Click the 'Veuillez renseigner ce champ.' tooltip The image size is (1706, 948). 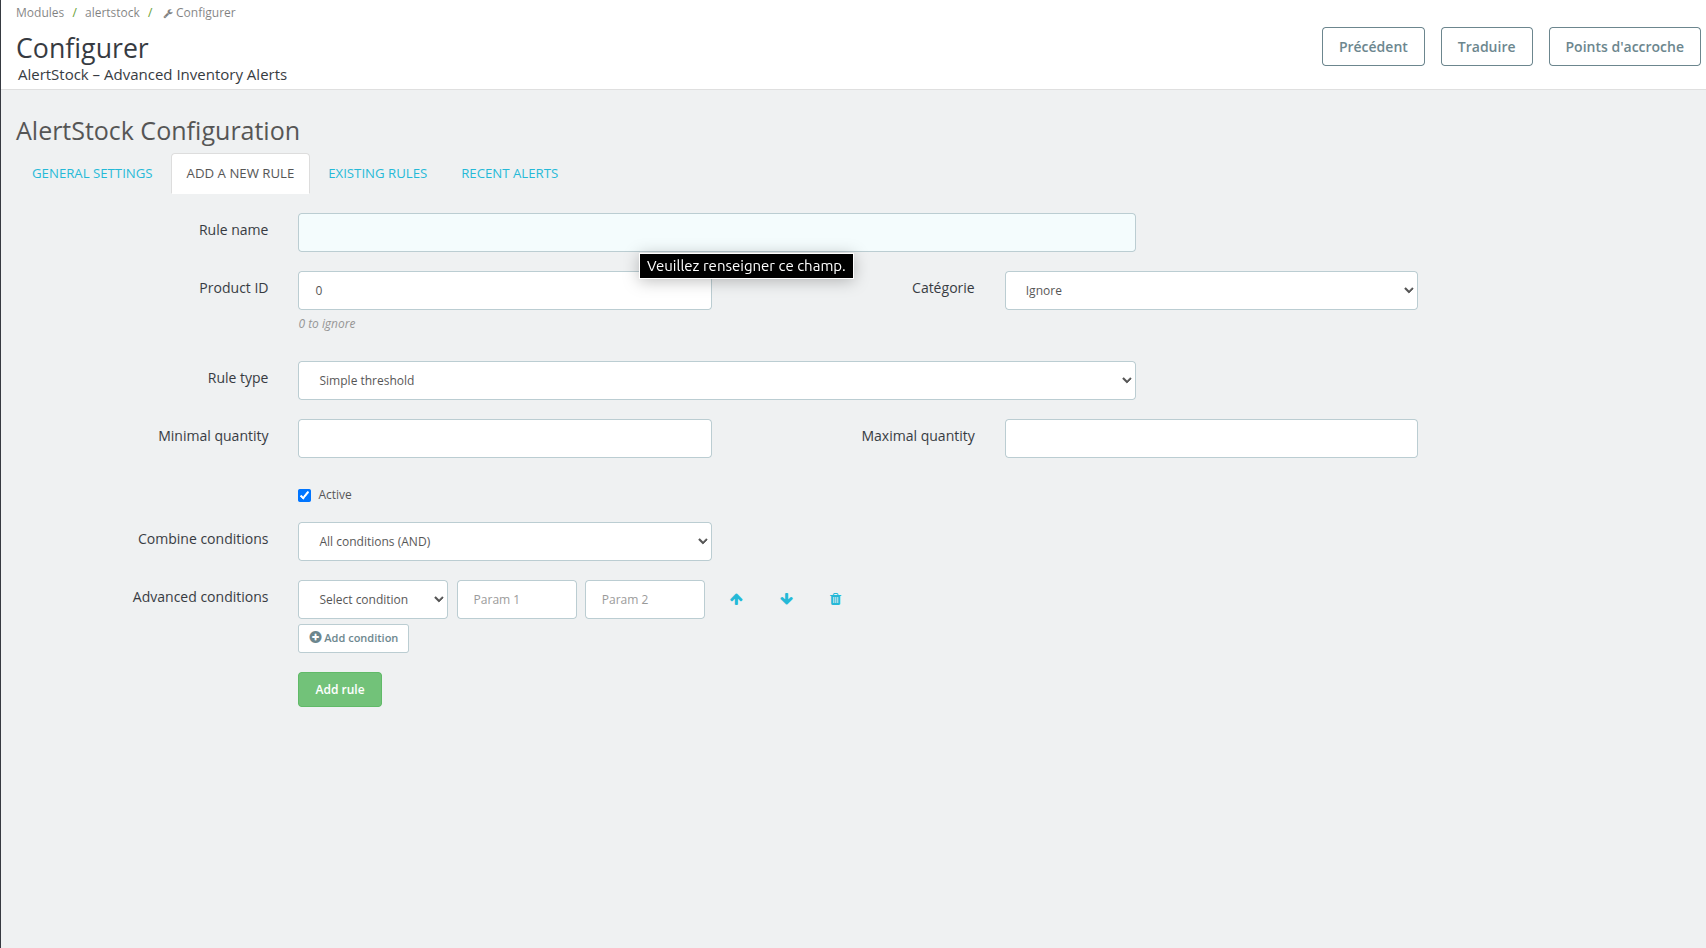coord(746,266)
